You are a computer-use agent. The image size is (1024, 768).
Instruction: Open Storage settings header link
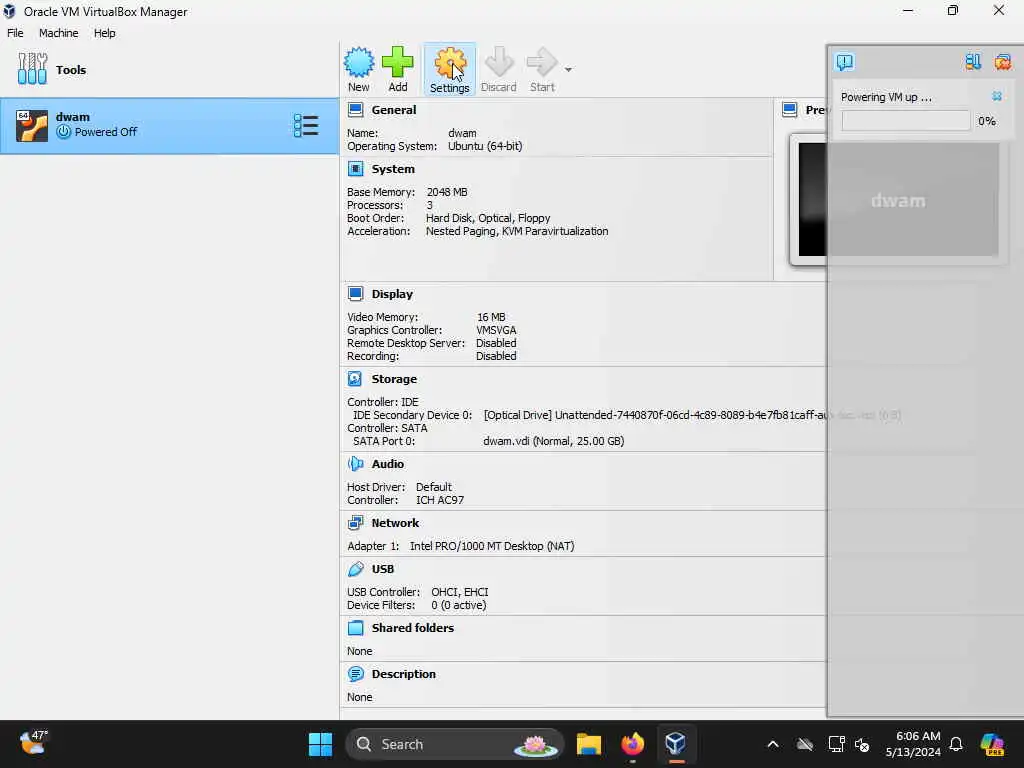(x=394, y=379)
